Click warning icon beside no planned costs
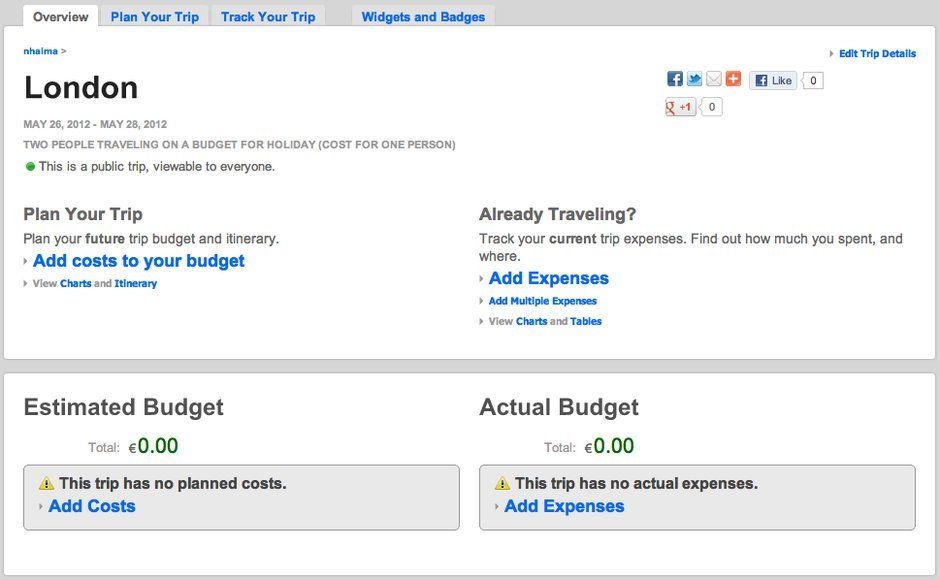940x579 pixels. 46,483
